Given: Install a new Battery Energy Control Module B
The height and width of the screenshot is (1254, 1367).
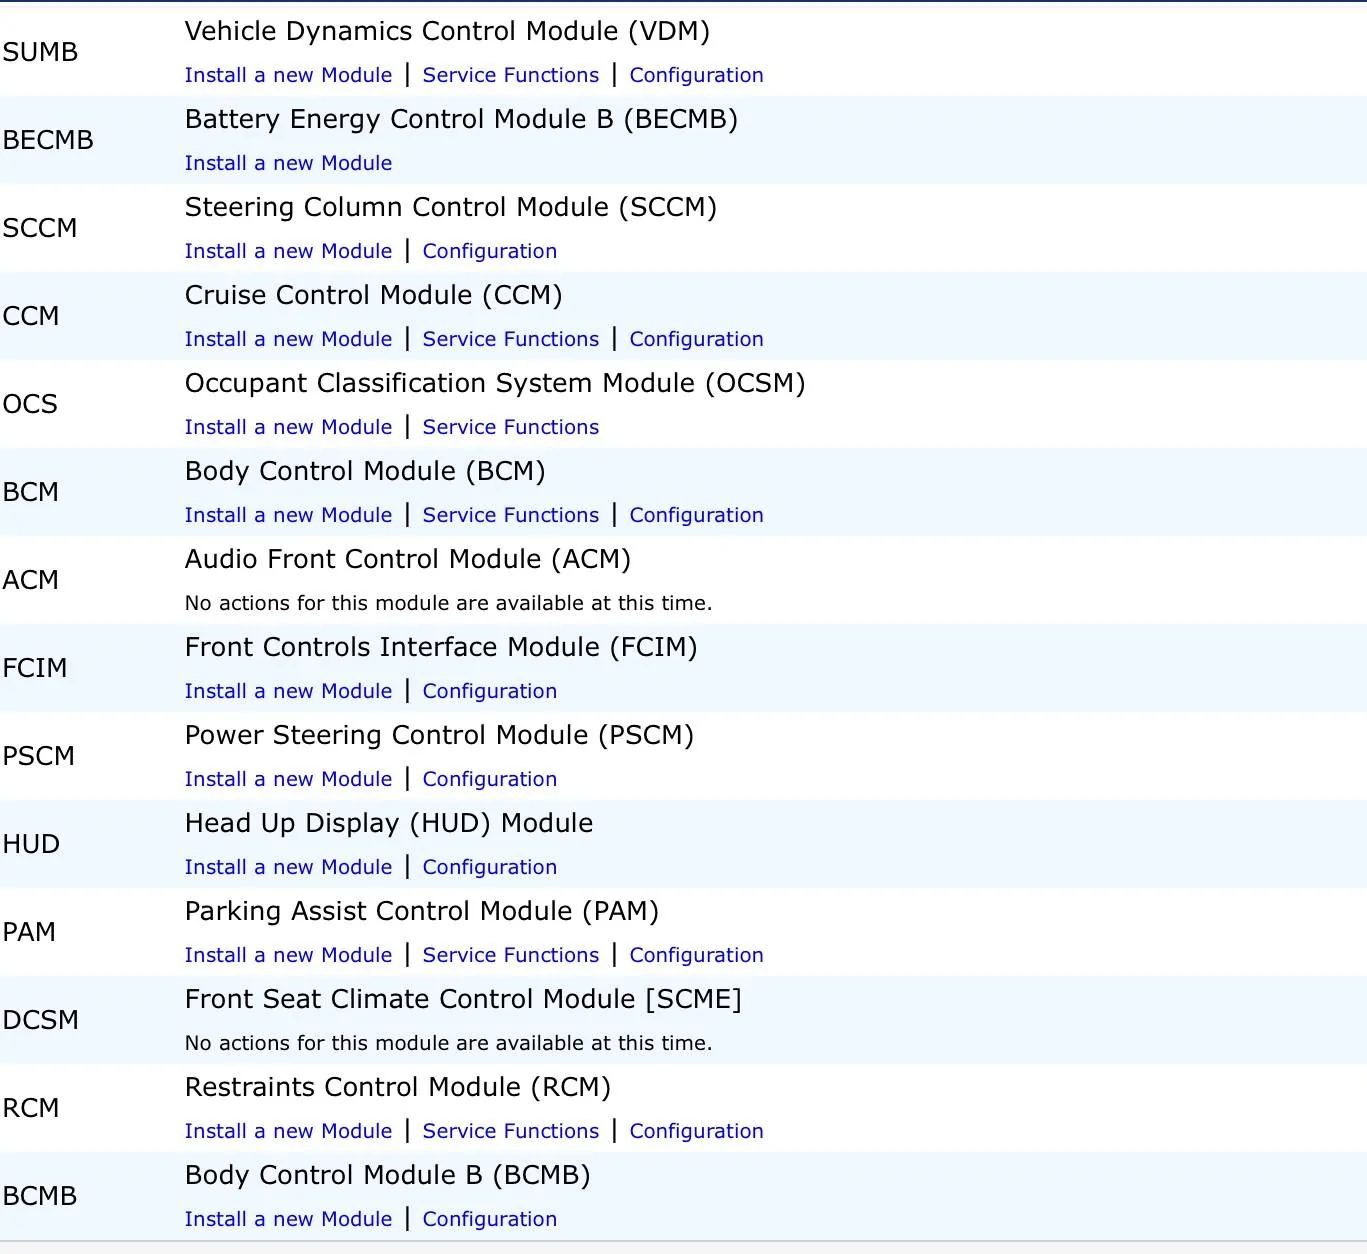Looking at the screenshot, I should (288, 163).
